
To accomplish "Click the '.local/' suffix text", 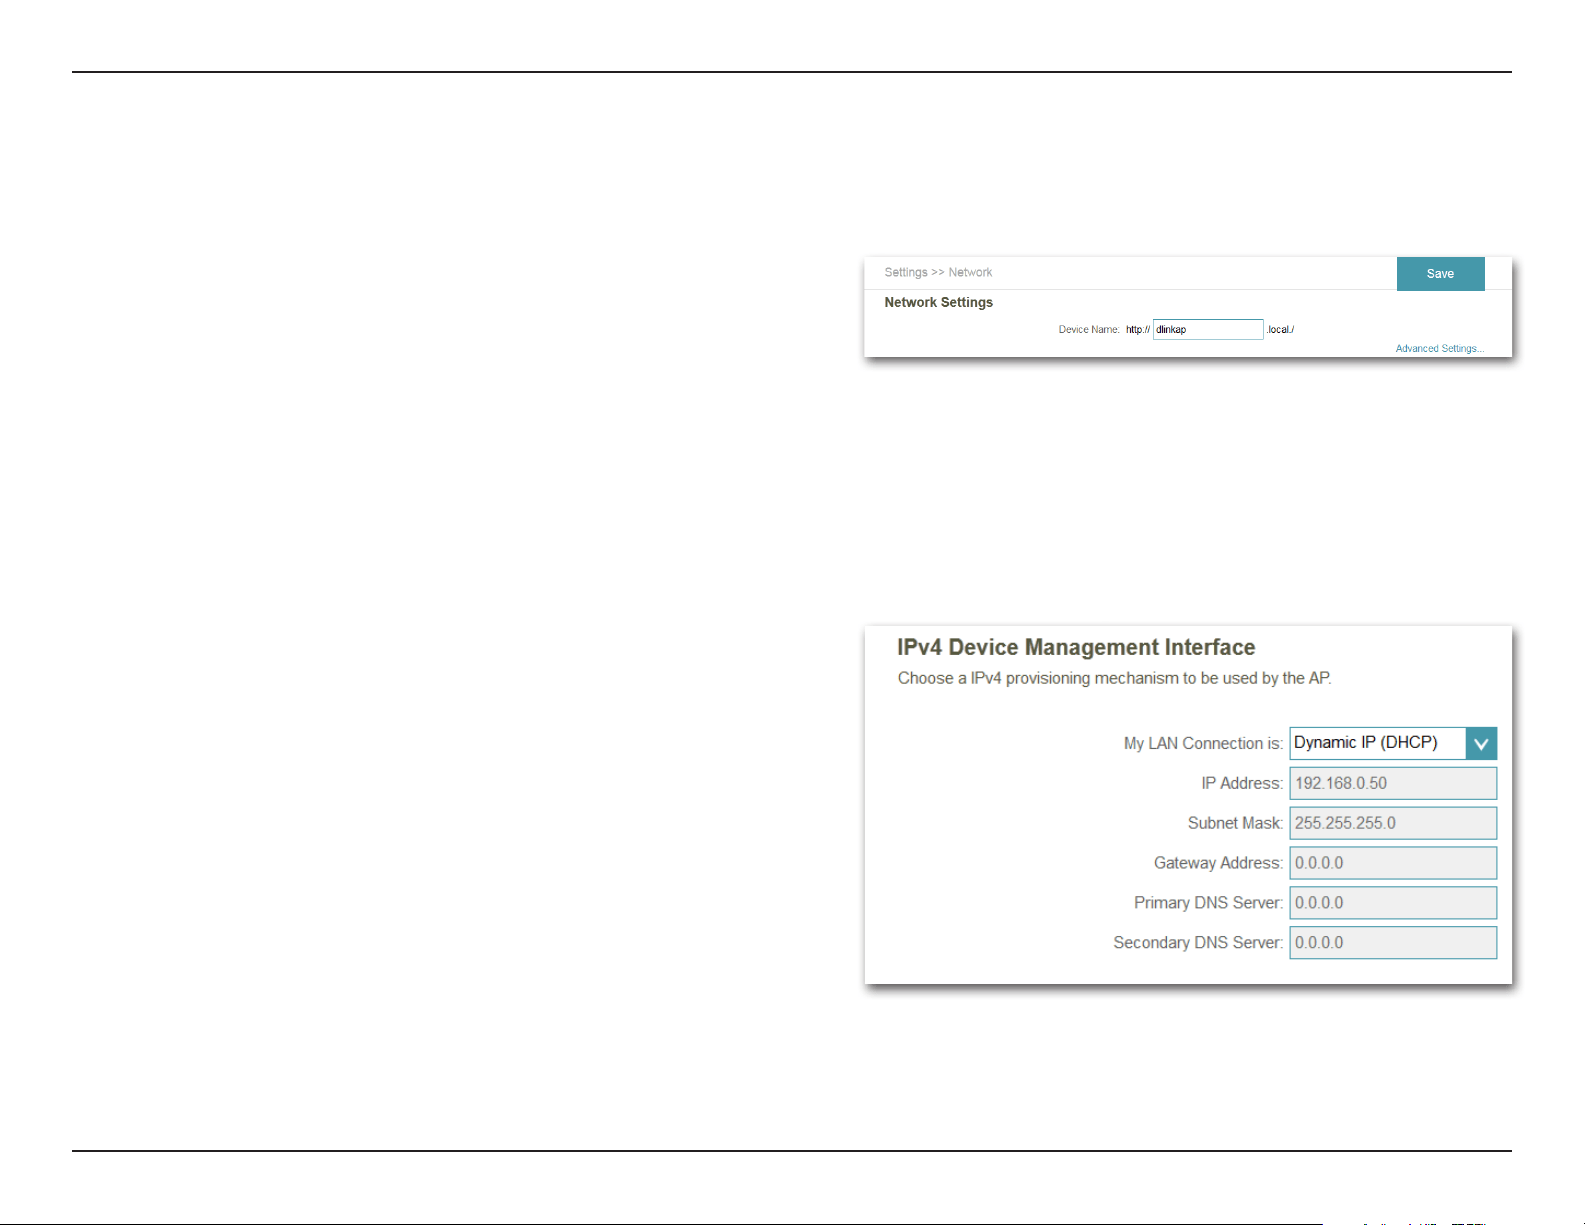I will [x=1280, y=330].
